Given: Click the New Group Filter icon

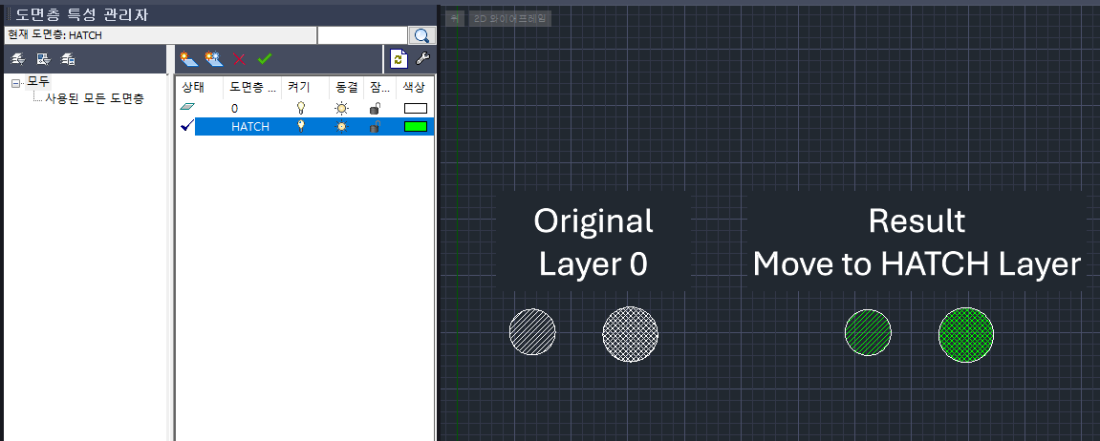Looking at the screenshot, I should tap(43, 59).
